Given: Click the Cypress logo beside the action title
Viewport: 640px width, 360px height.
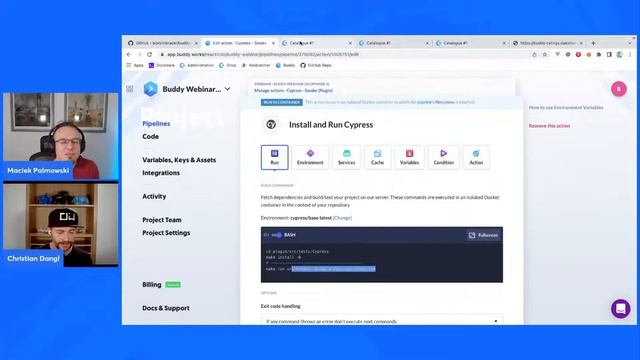Looking at the screenshot, I should click(x=271, y=124).
